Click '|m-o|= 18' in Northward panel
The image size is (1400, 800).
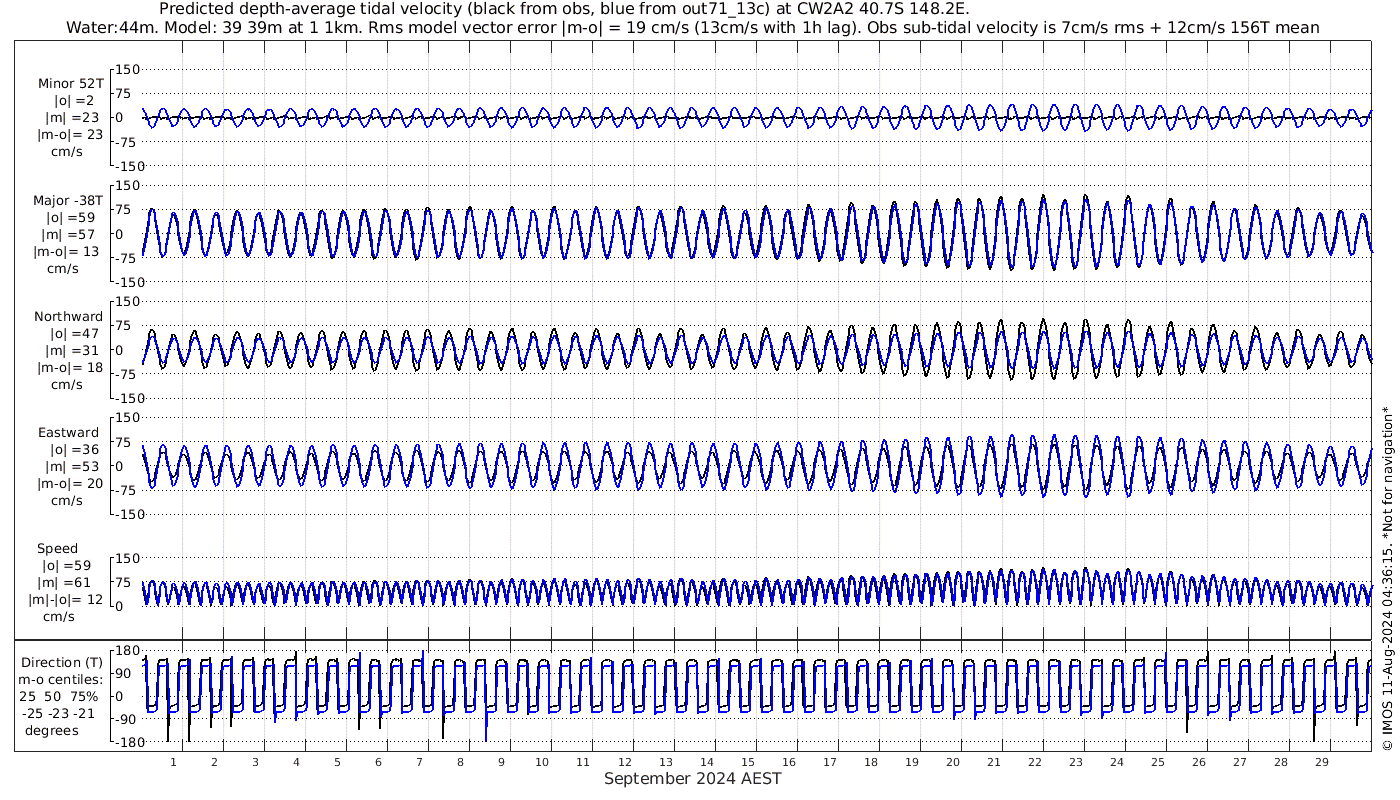coord(68,367)
